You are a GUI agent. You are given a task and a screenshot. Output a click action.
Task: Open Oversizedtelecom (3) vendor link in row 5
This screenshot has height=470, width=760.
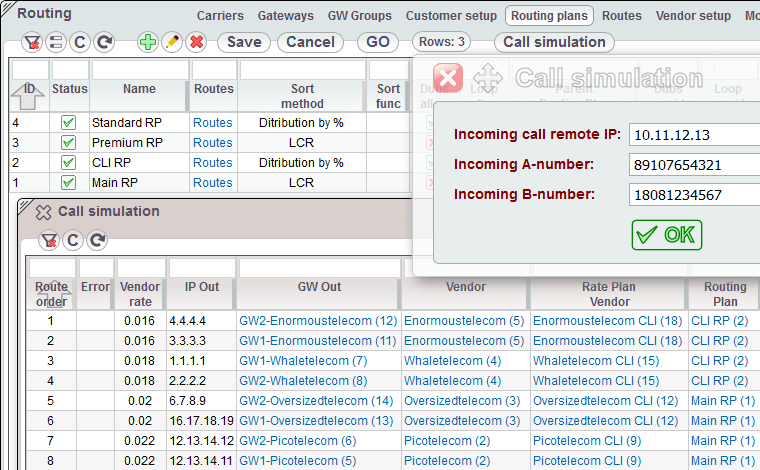click(x=462, y=401)
